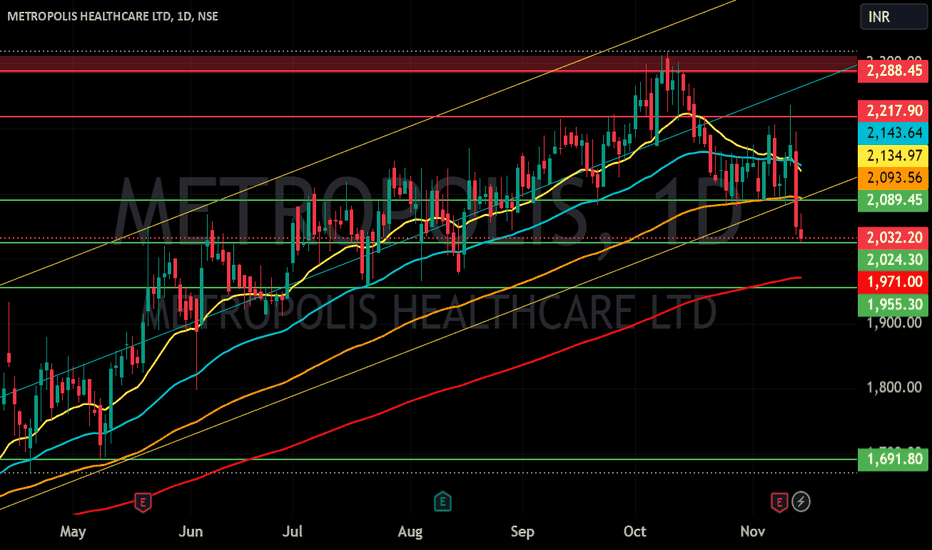
Task: Click the Nov label on time axis
Action: (752, 531)
